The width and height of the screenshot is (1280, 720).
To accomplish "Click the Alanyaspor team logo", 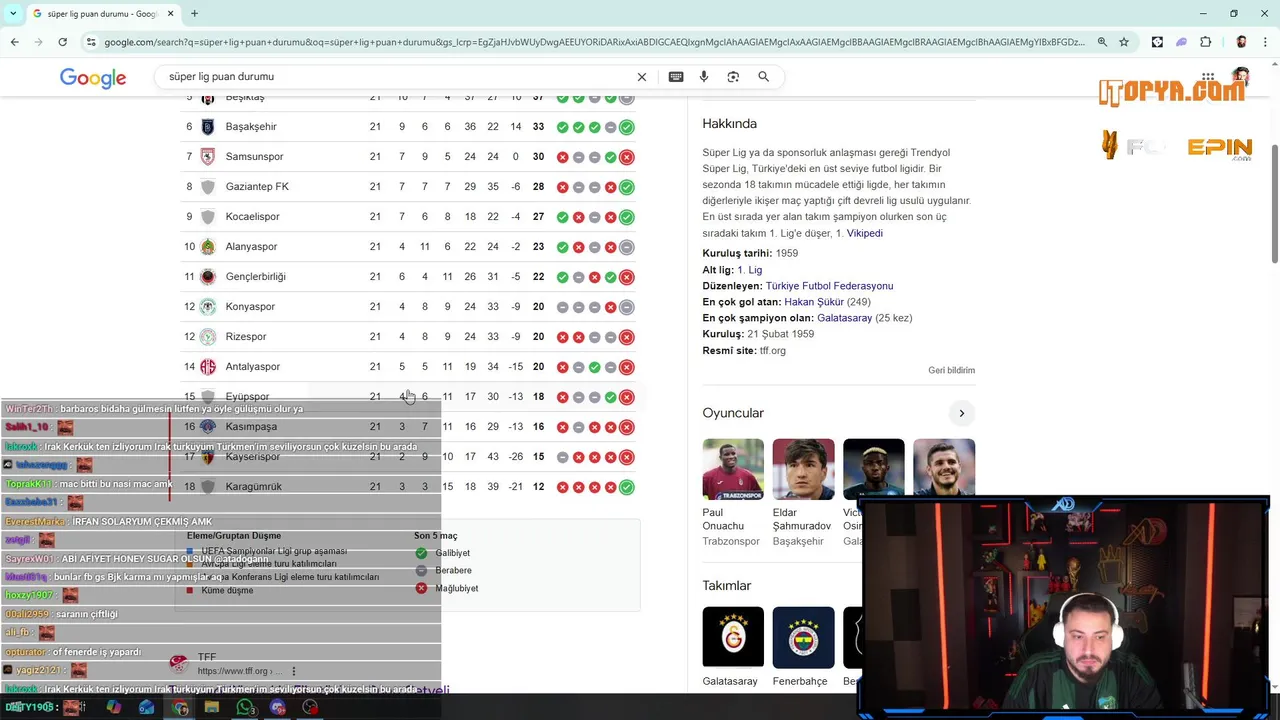I will pyautogui.click(x=208, y=247).
